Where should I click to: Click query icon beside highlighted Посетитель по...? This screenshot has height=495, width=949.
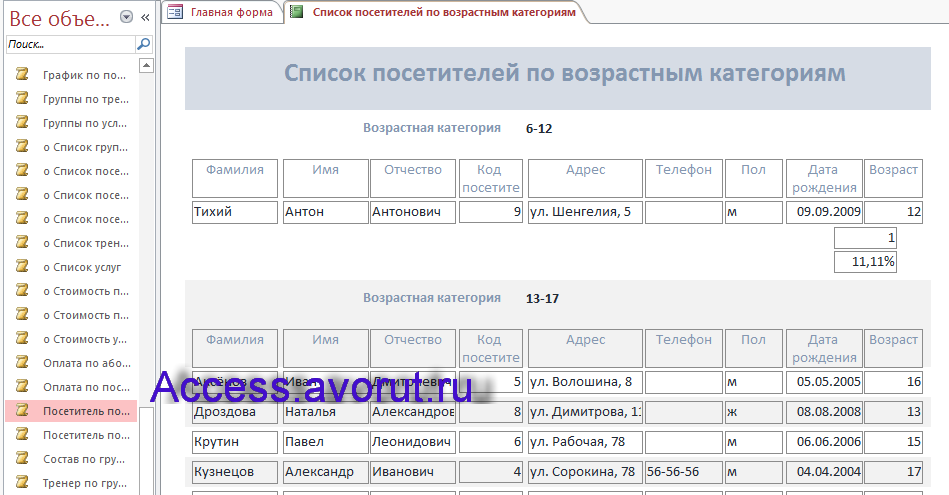coord(22,410)
